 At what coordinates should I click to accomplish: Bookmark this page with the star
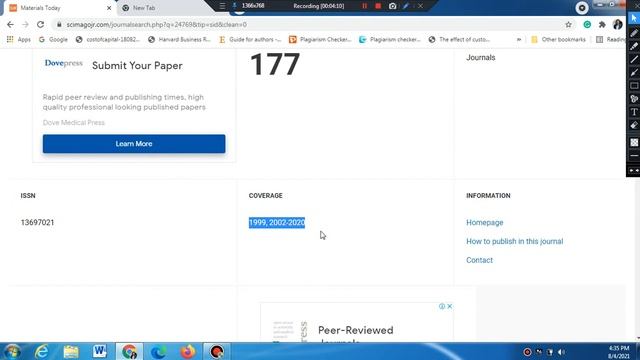click(x=568, y=25)
